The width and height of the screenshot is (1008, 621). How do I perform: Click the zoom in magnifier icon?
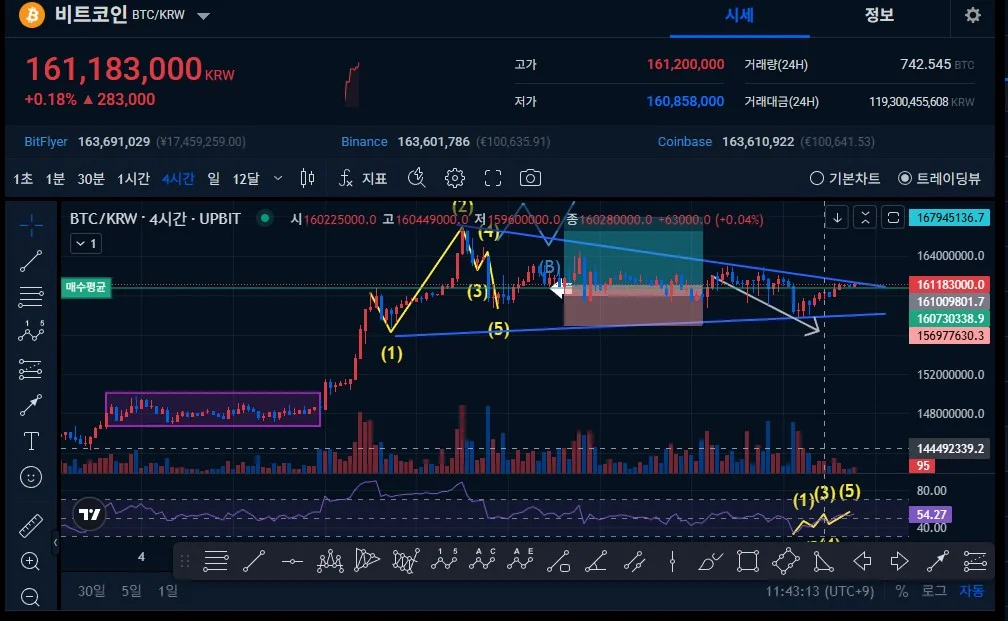pos(30,561)
